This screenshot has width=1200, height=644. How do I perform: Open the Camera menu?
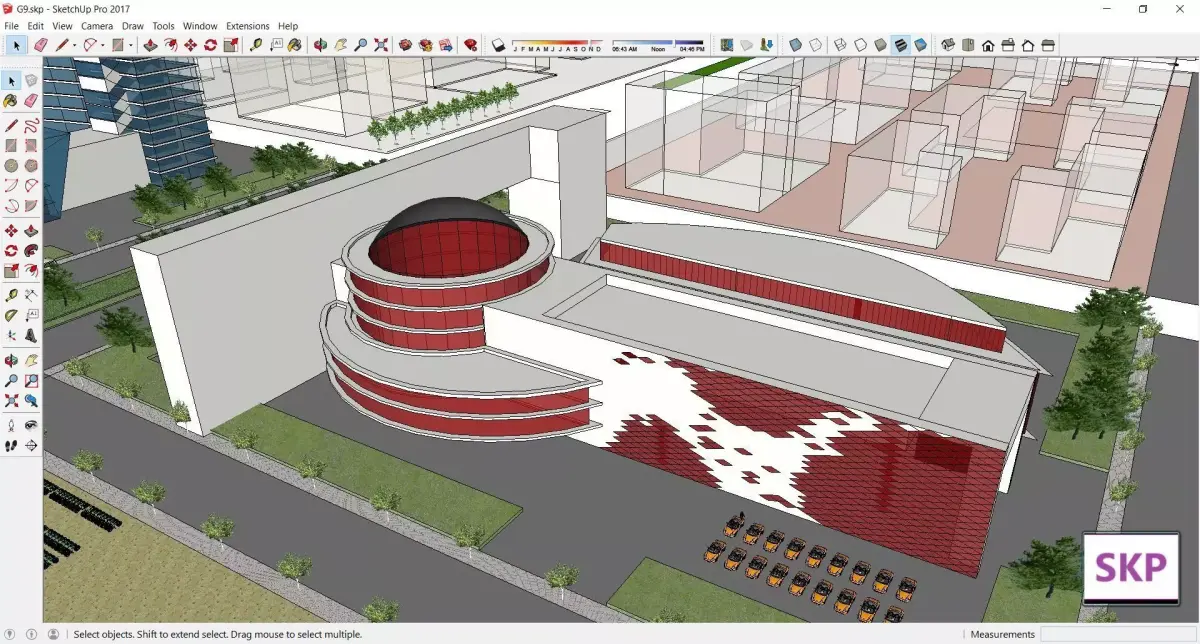(97, 26)
